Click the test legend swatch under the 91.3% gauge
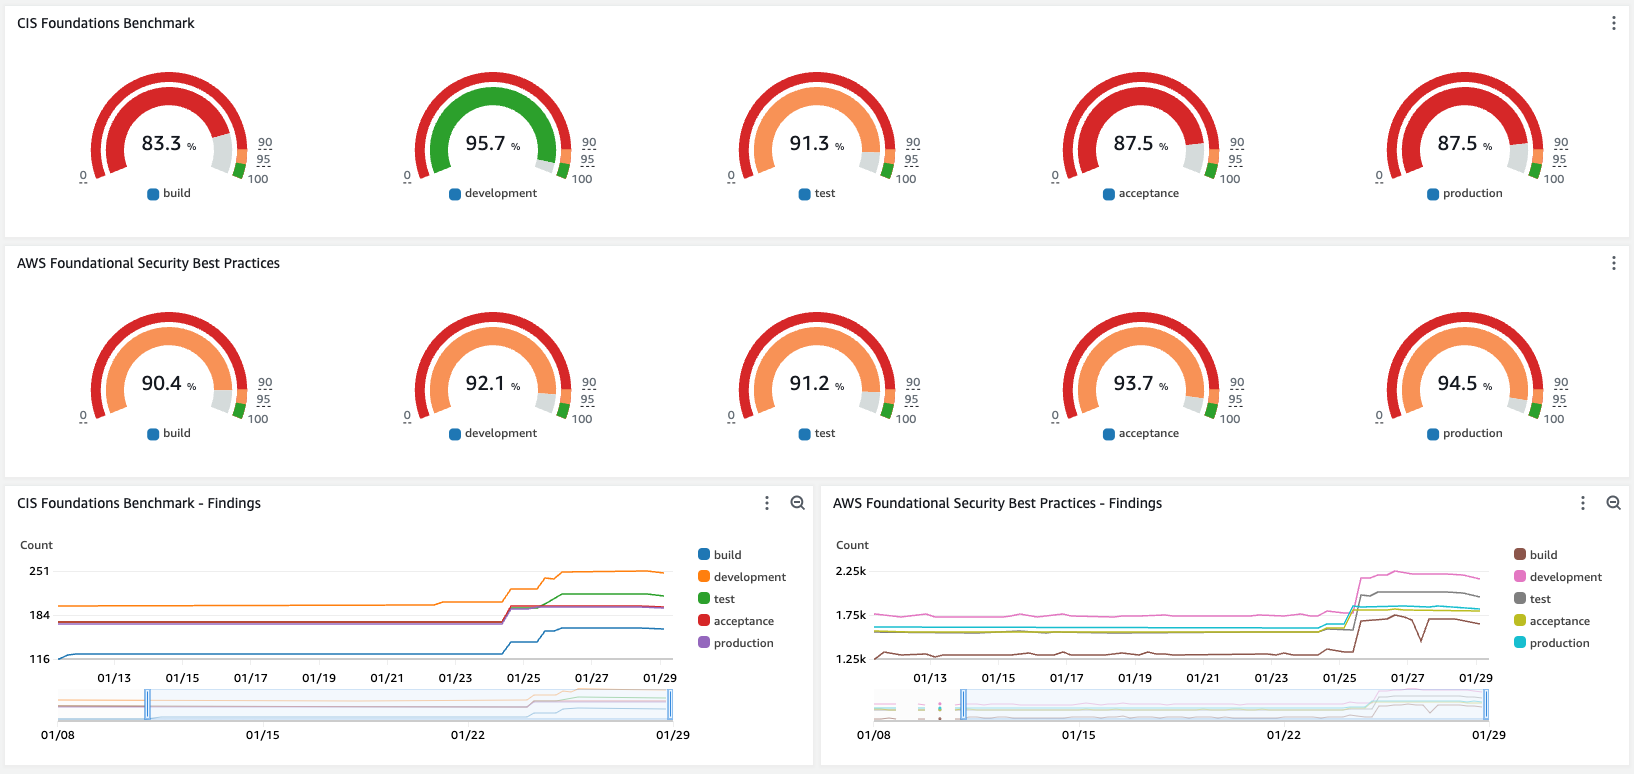 [x=805, y=194]
